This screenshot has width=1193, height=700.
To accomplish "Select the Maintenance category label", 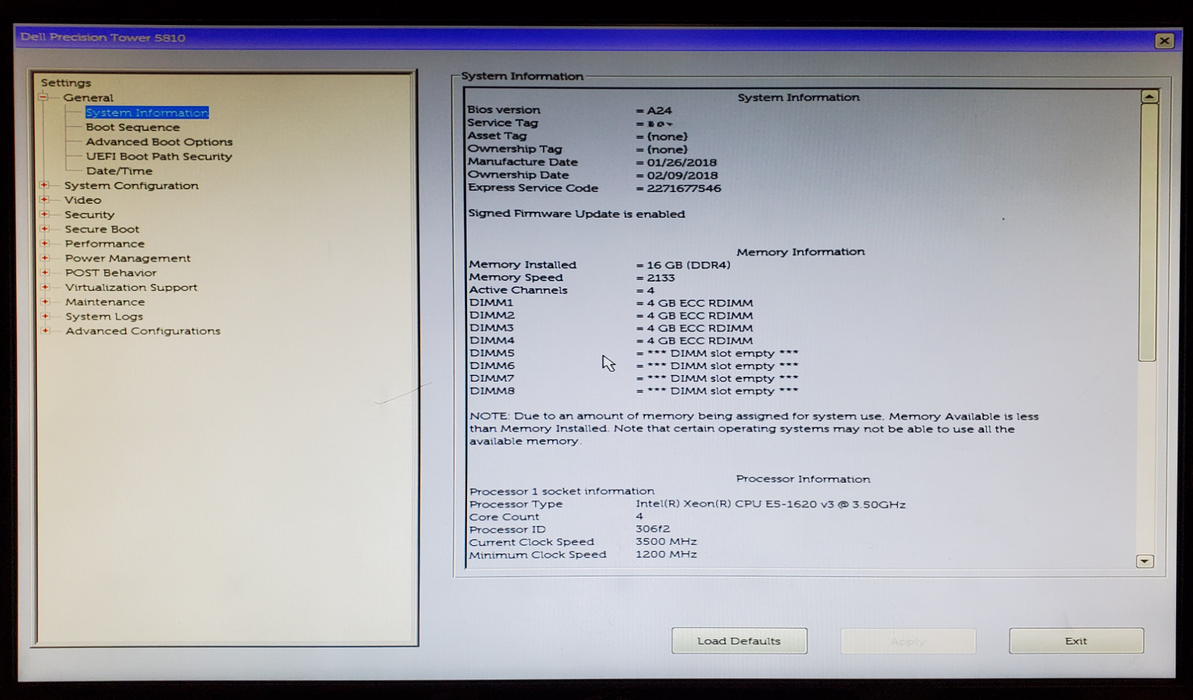I will (104, 301).
